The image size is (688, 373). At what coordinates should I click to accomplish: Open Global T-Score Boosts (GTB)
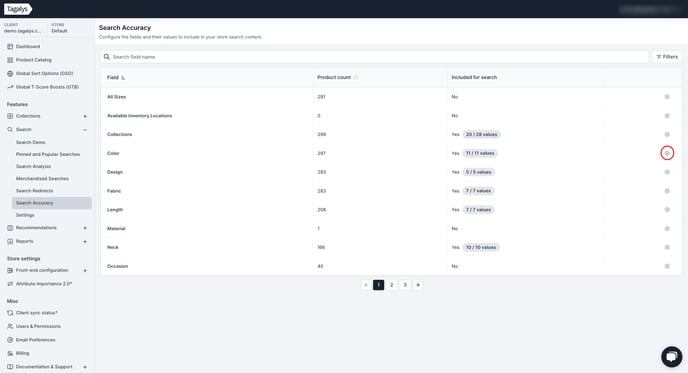[47, 87]
